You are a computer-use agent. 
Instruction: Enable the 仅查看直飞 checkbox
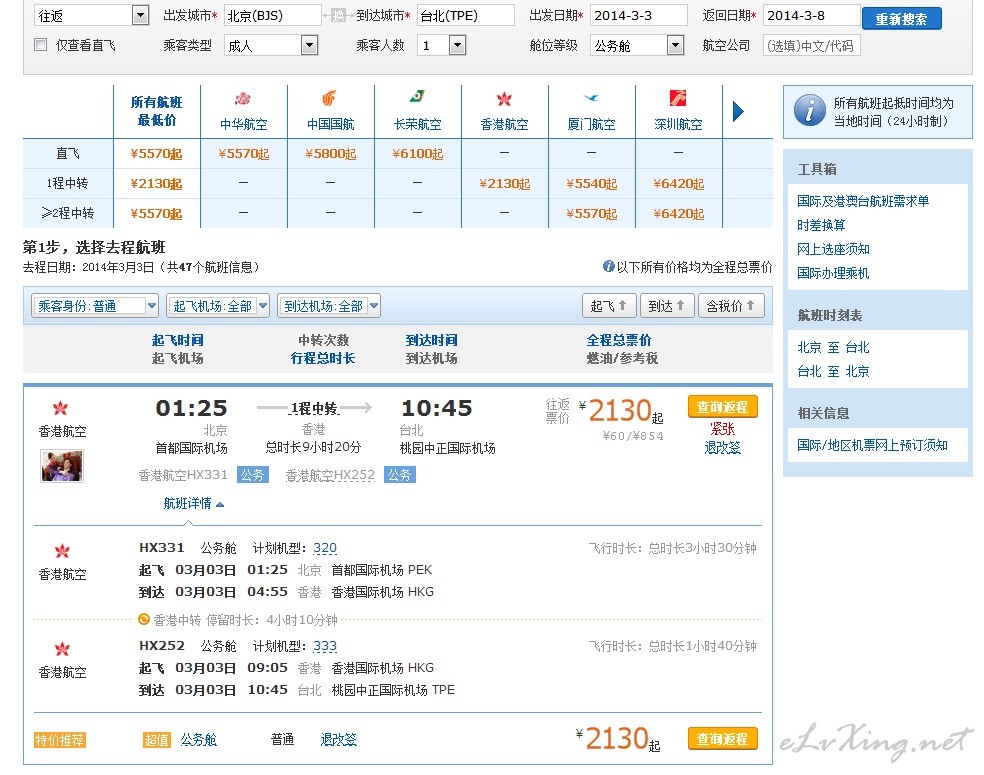[41, 45]
